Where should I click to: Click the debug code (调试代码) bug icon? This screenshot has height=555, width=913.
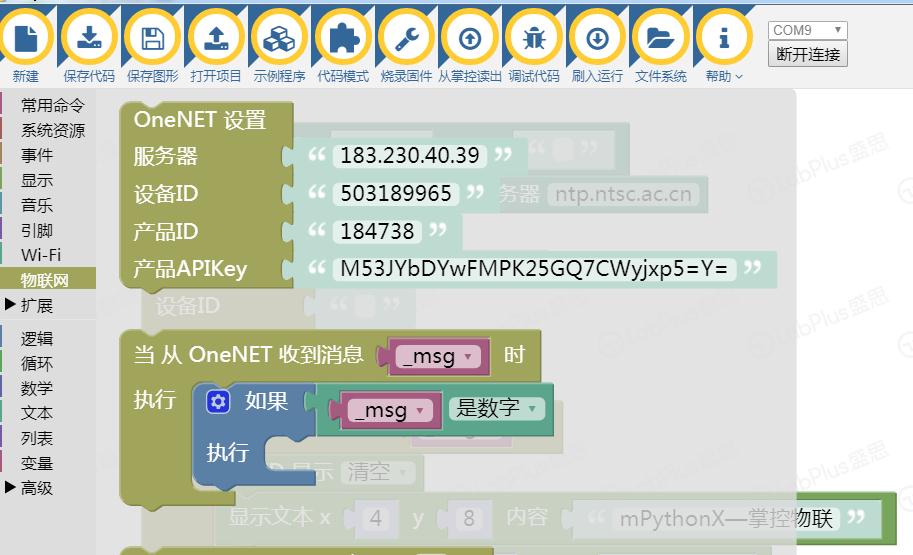pos(533,38)
